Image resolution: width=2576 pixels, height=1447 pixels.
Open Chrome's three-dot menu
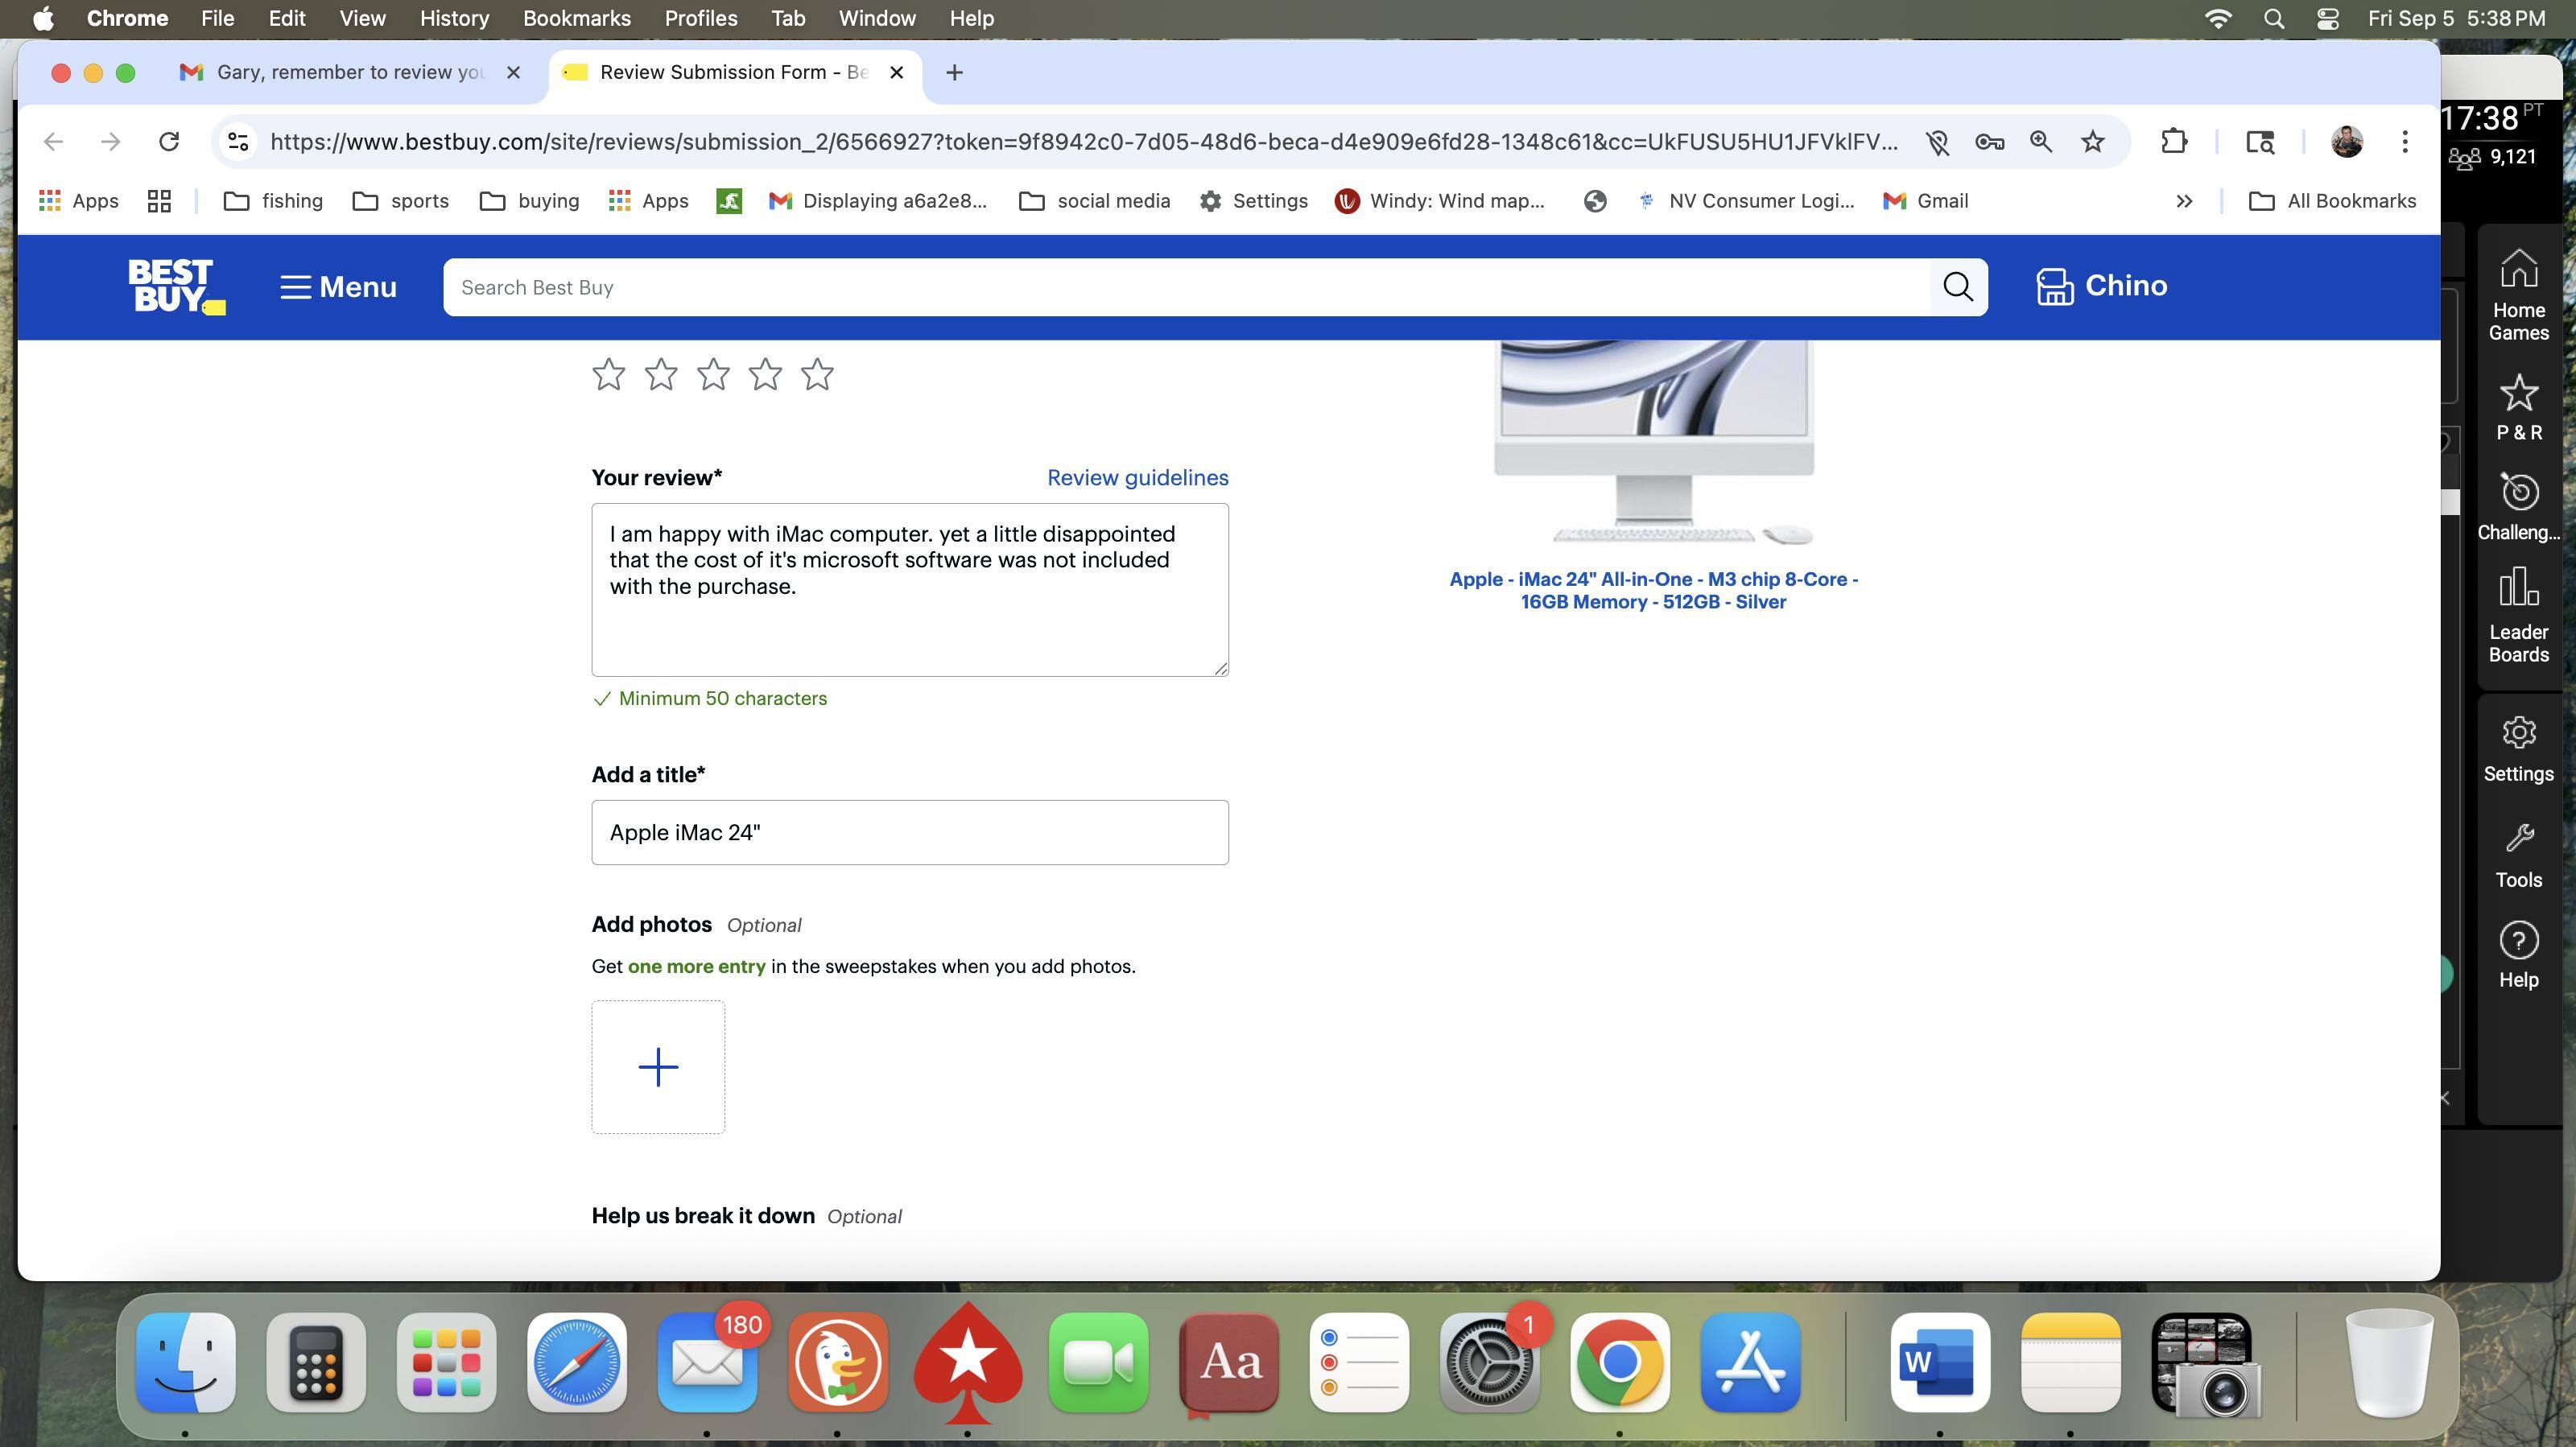(x=2404, y=142)
